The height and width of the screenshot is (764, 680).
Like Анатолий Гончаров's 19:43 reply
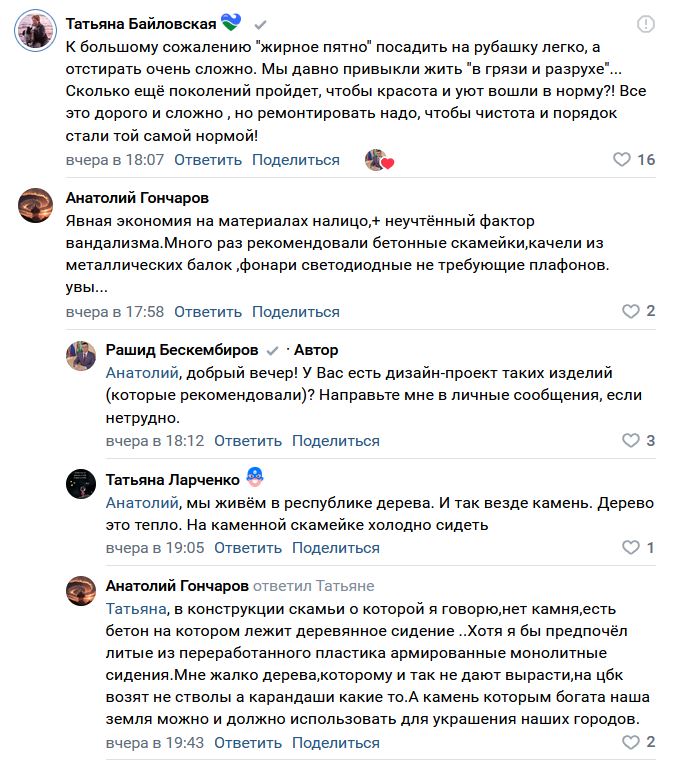tap(631, 742)
